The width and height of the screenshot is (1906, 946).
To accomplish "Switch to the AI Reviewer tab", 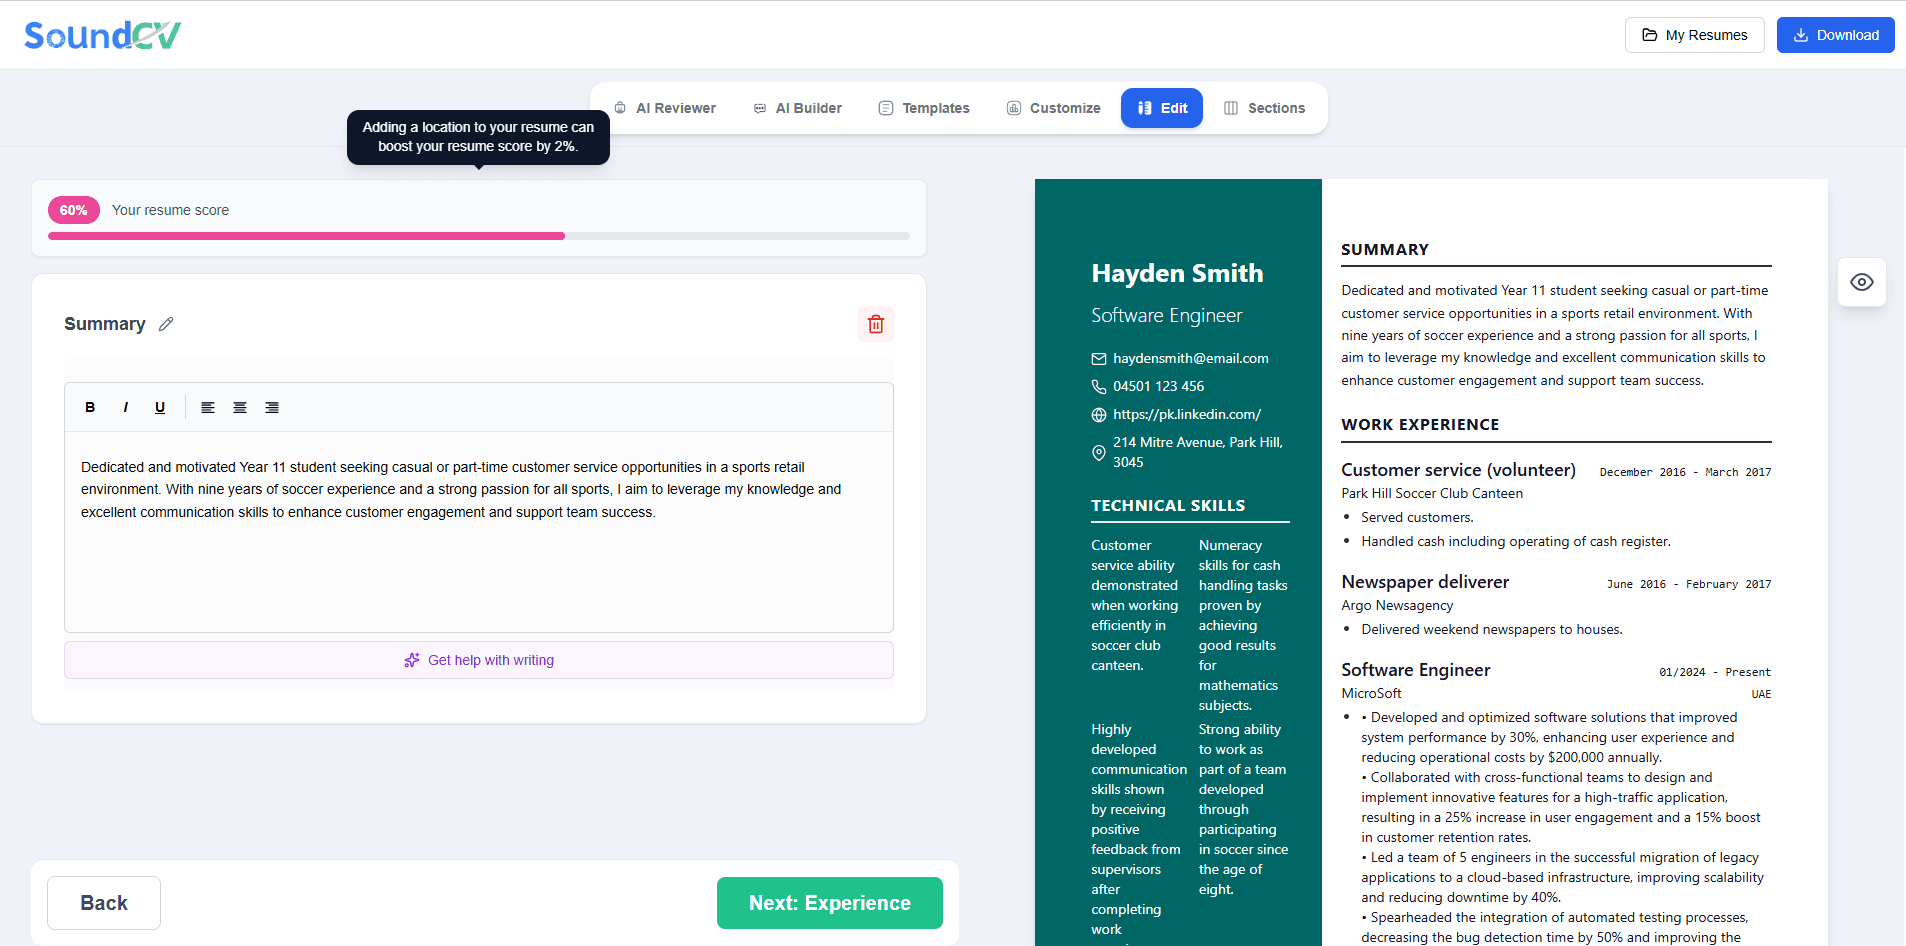I will [665, 108].
